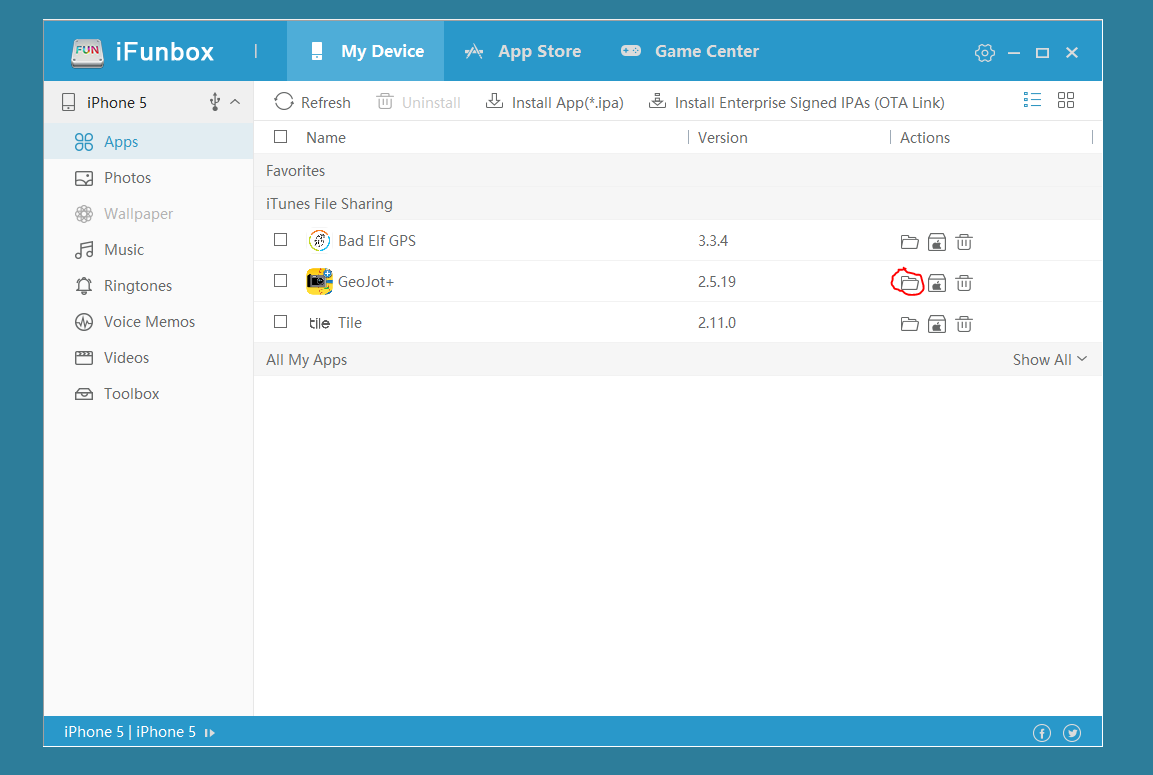The width and height of the screenshot is (1153, 775).
Task: Remove the Tile app via trash icon
Action: pos(964,324)
